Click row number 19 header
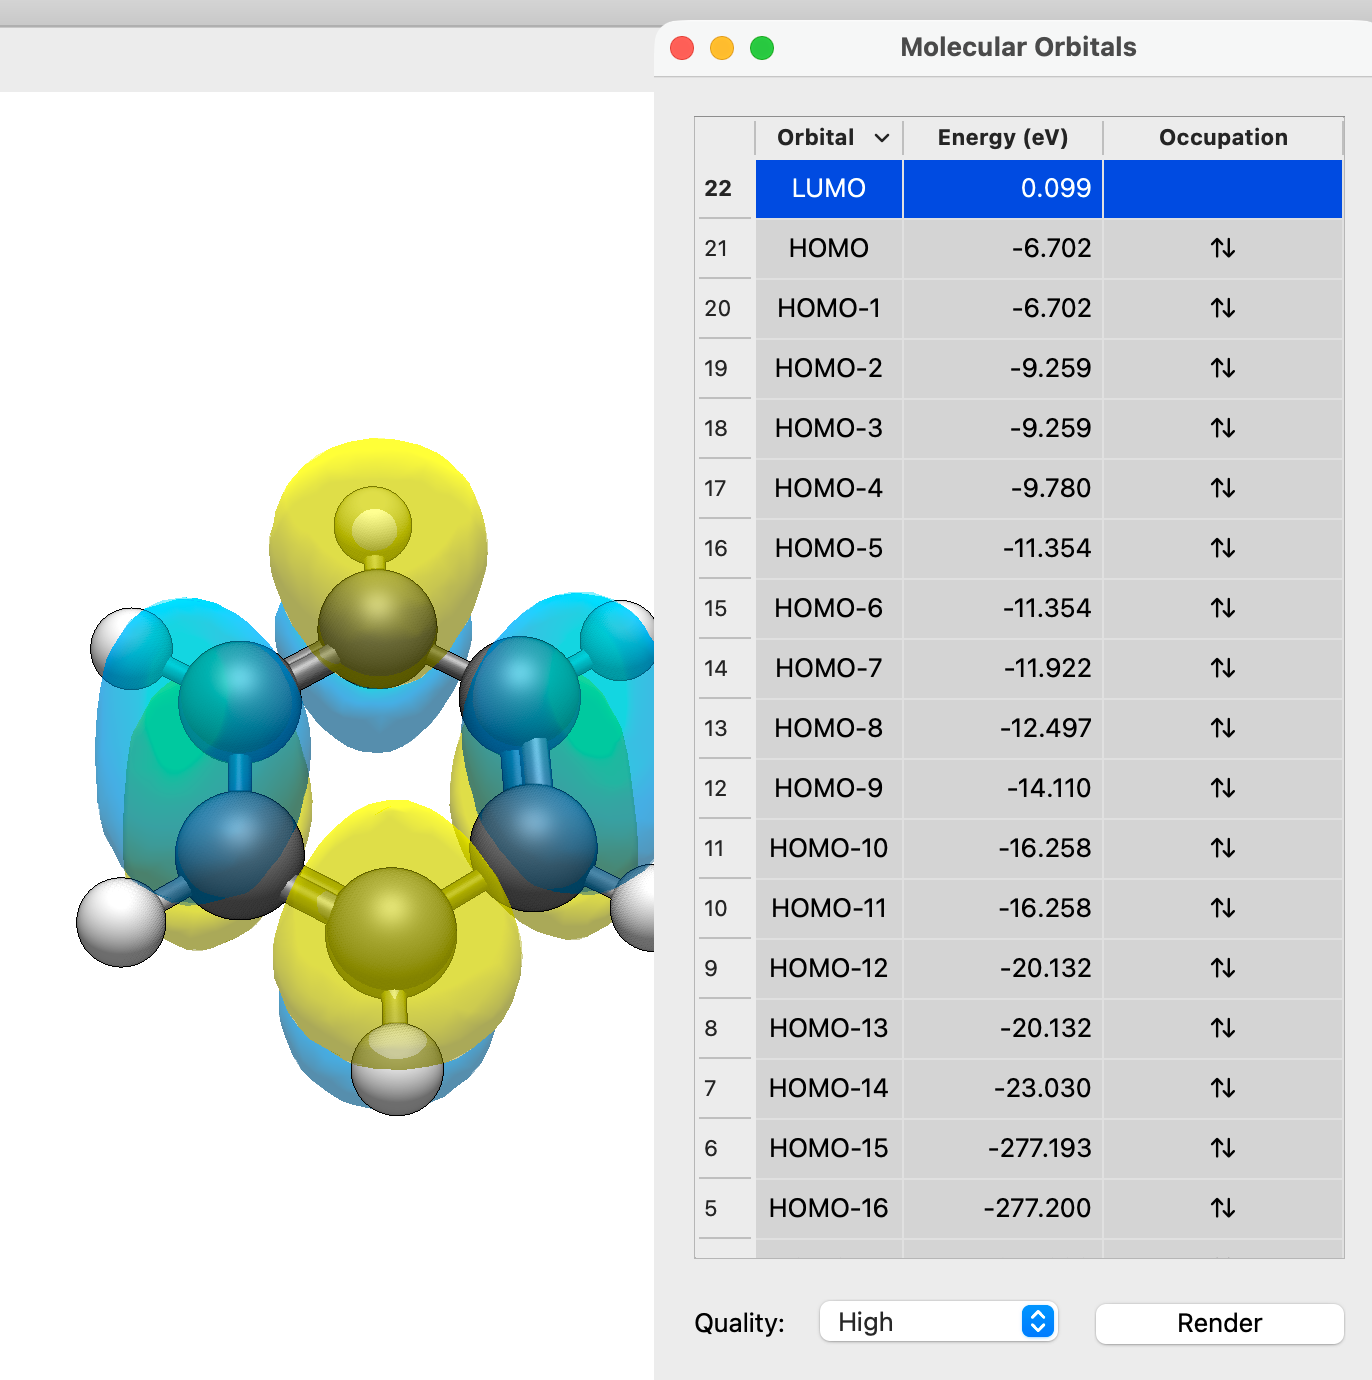This screenshot has width=1372, height=1380. (716, 368)
